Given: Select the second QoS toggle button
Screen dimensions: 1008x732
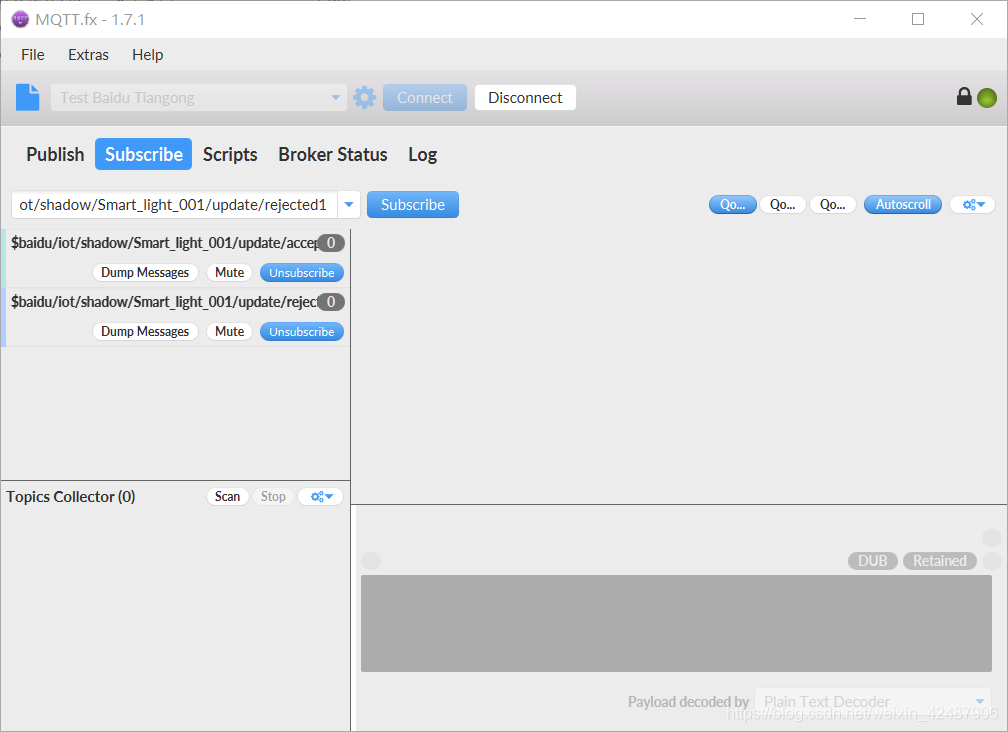Looking at the screenshot, I should pyautogui.click(x=782, y=204).
